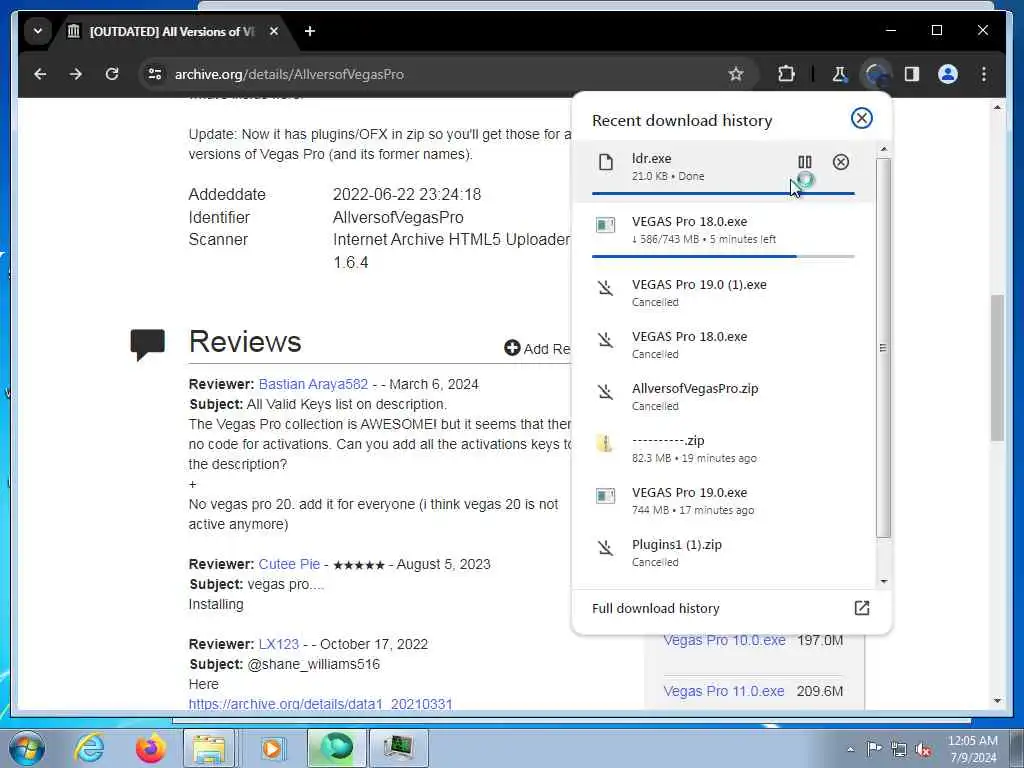Click the download list scrollbar up arrow
Image resolution: width=1024 pixels, height=768 pixels.
click(x=884, y=150)
